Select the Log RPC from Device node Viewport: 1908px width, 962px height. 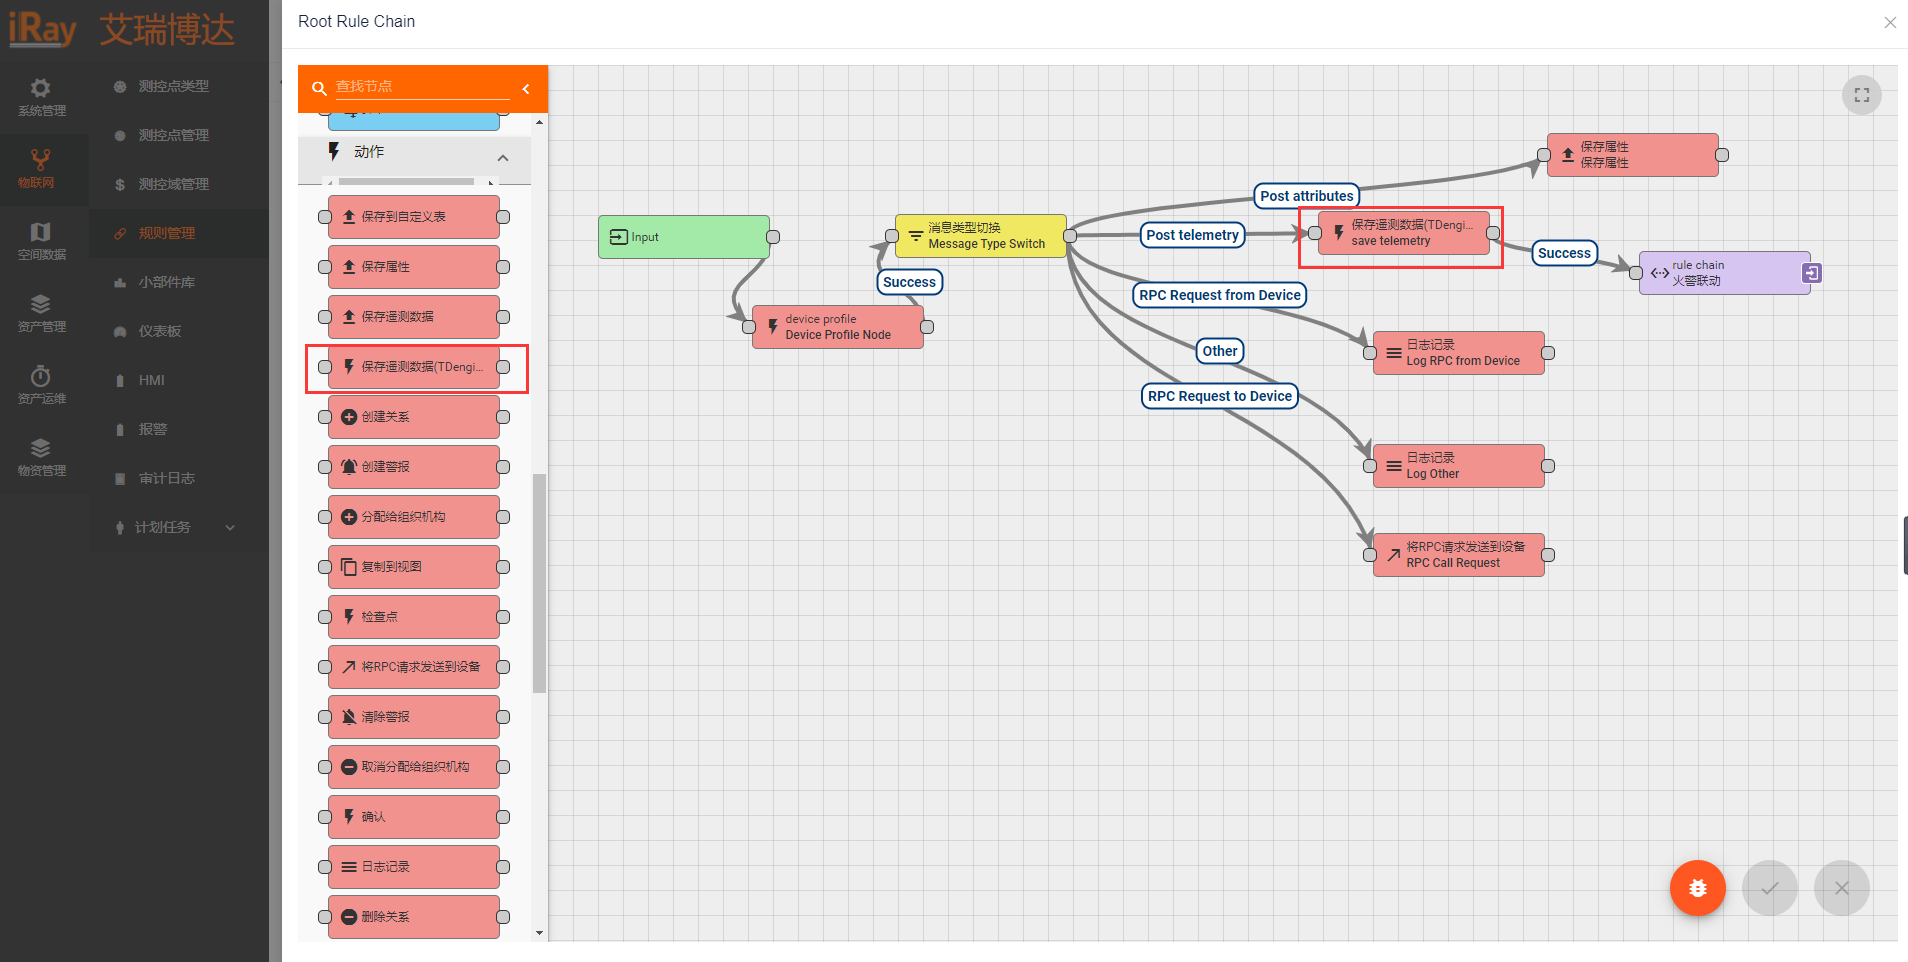pos(1459,353)
